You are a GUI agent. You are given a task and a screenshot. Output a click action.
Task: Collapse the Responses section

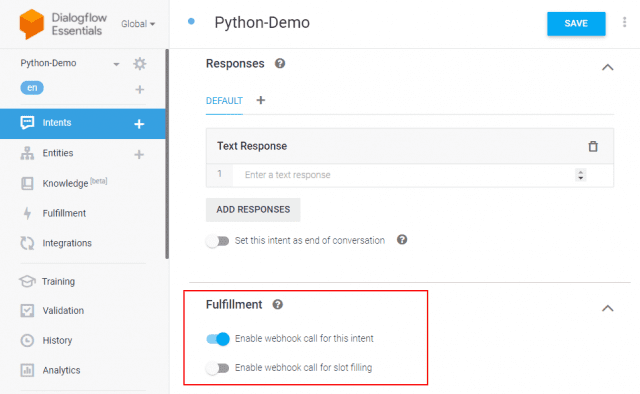tap(608, 67)
